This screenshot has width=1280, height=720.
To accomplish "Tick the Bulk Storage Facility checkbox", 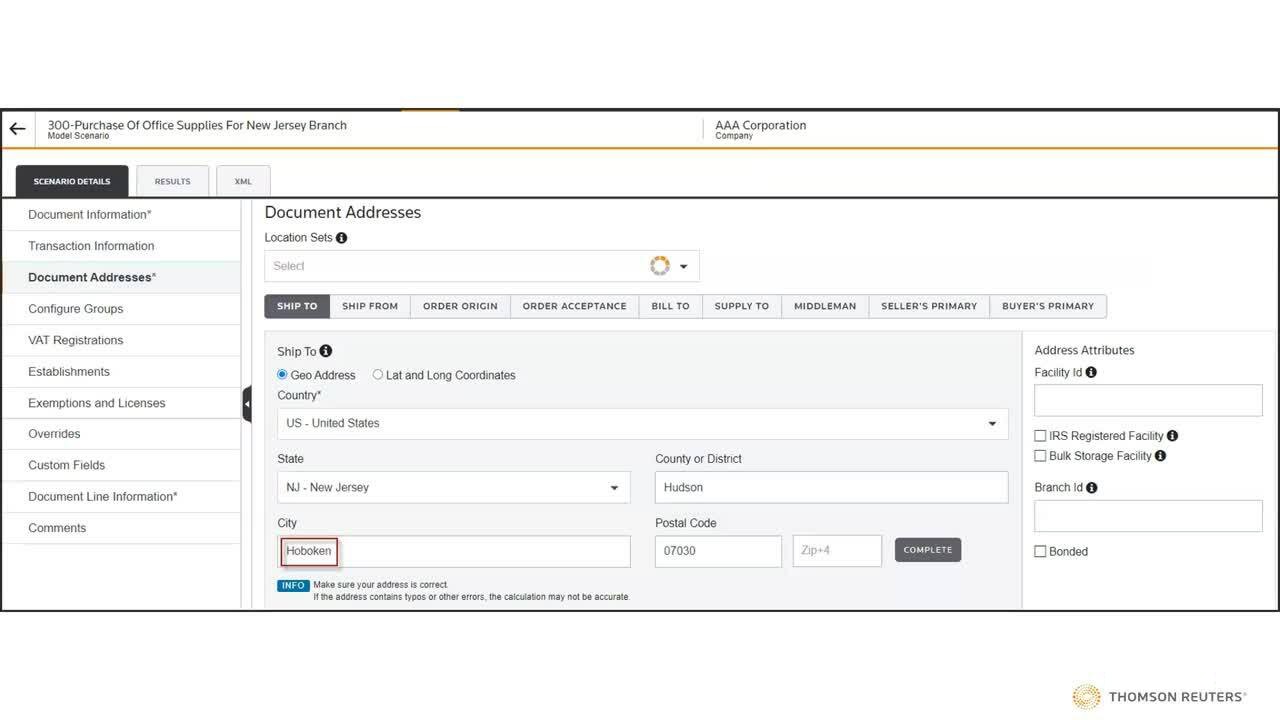I will click(1040, 456).
